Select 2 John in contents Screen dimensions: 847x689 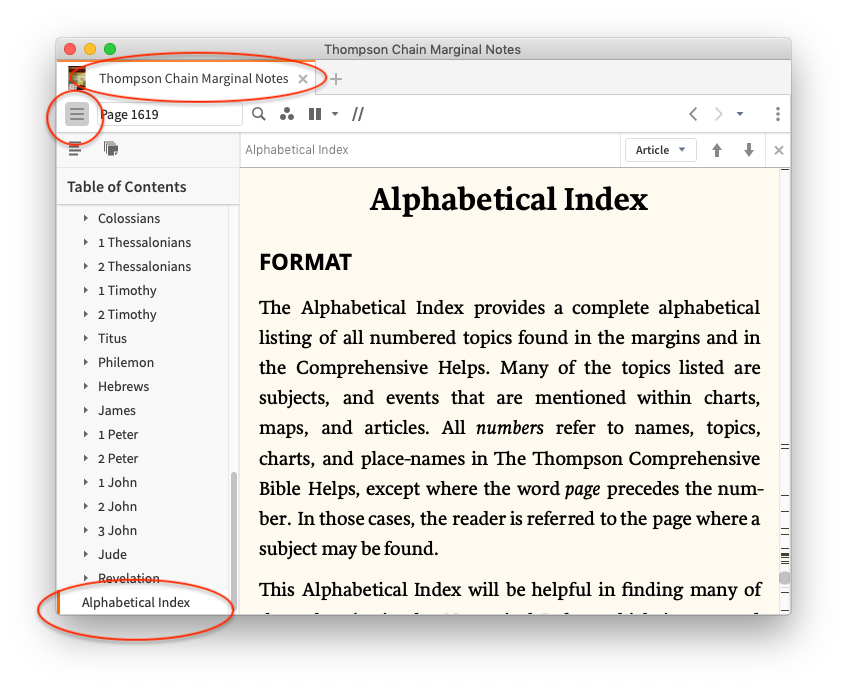(117, 506)
